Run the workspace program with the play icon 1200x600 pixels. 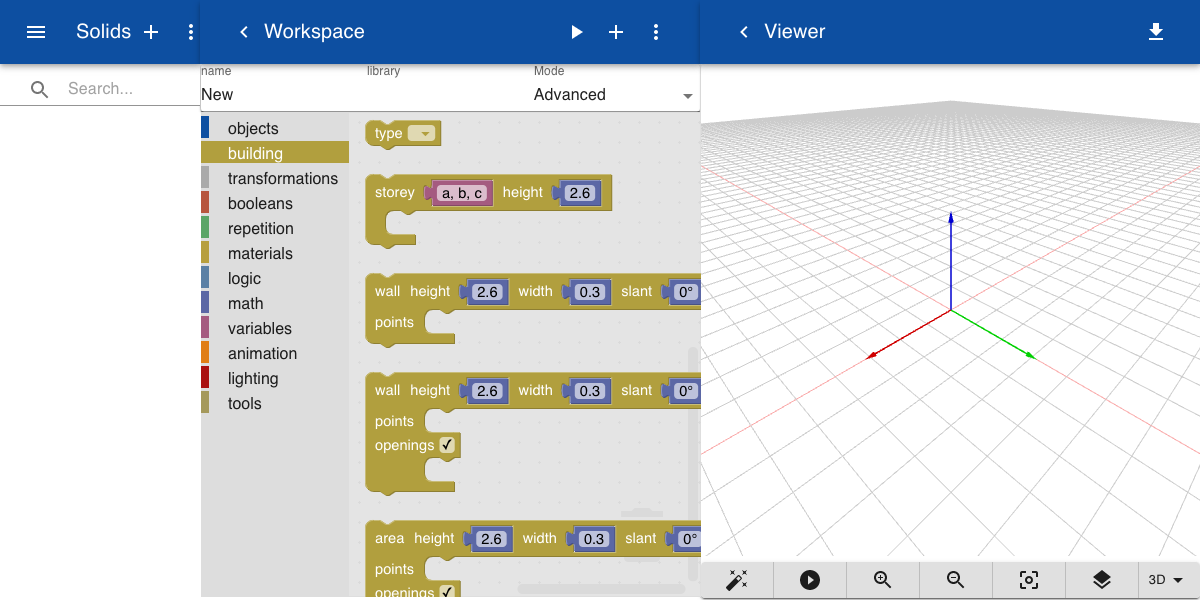tap(576, 32)
